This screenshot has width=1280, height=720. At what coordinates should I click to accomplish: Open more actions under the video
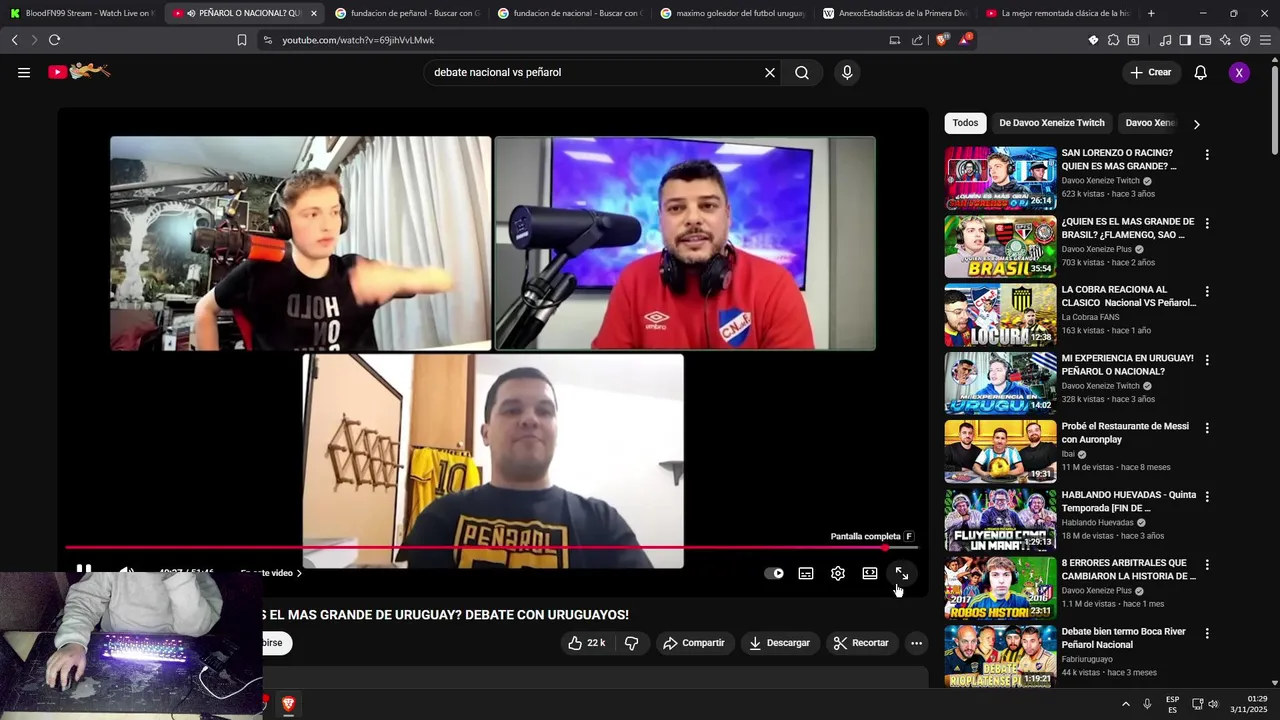point(916,643)
